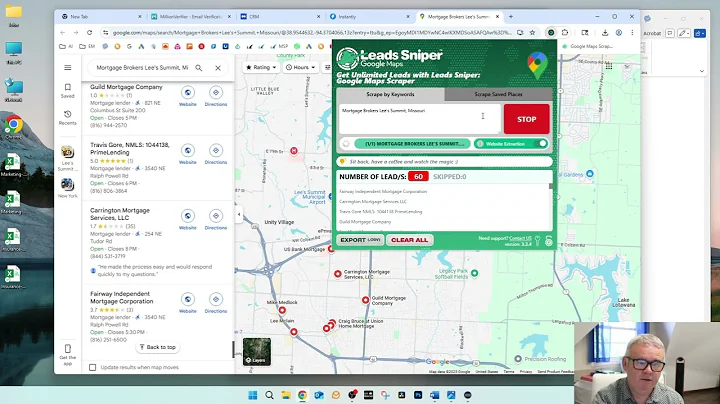Open Website for Guild Mortgage Company

coord(187,96)
